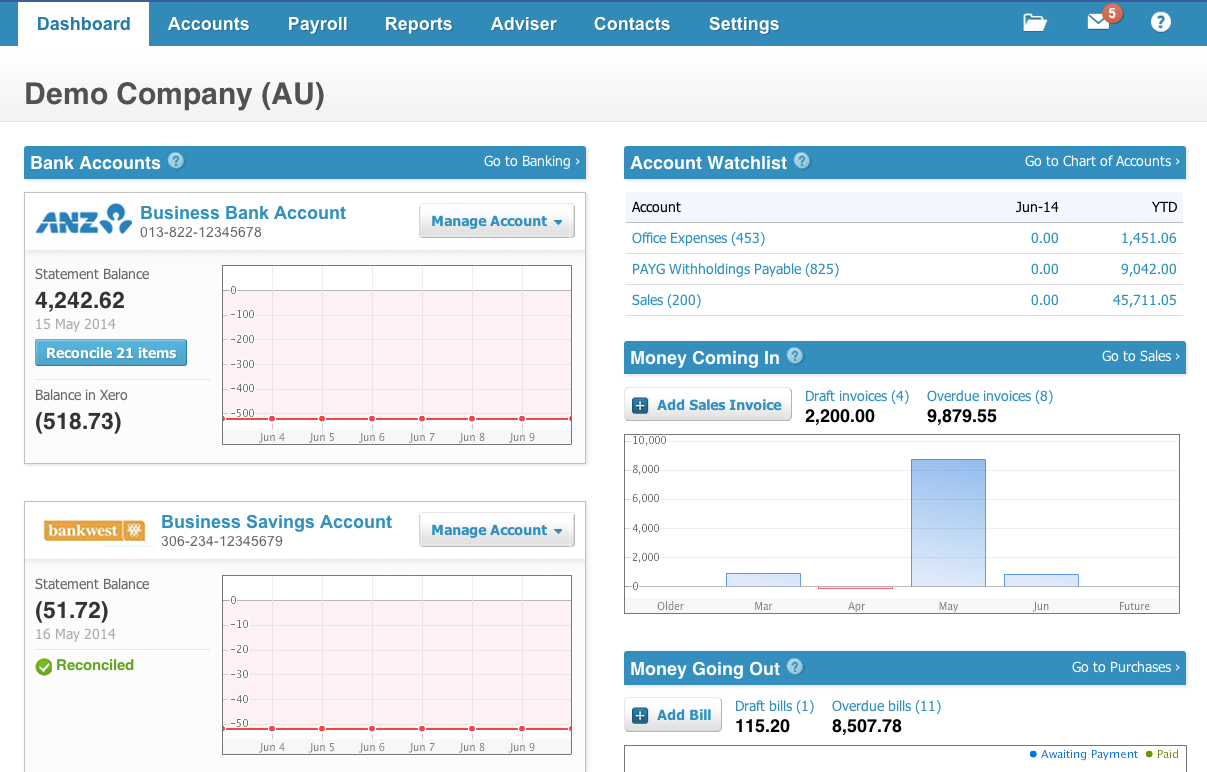Open the Sales (200) account link
Viewport: 1207px width, 772px height.
click(x=666, y=300)
